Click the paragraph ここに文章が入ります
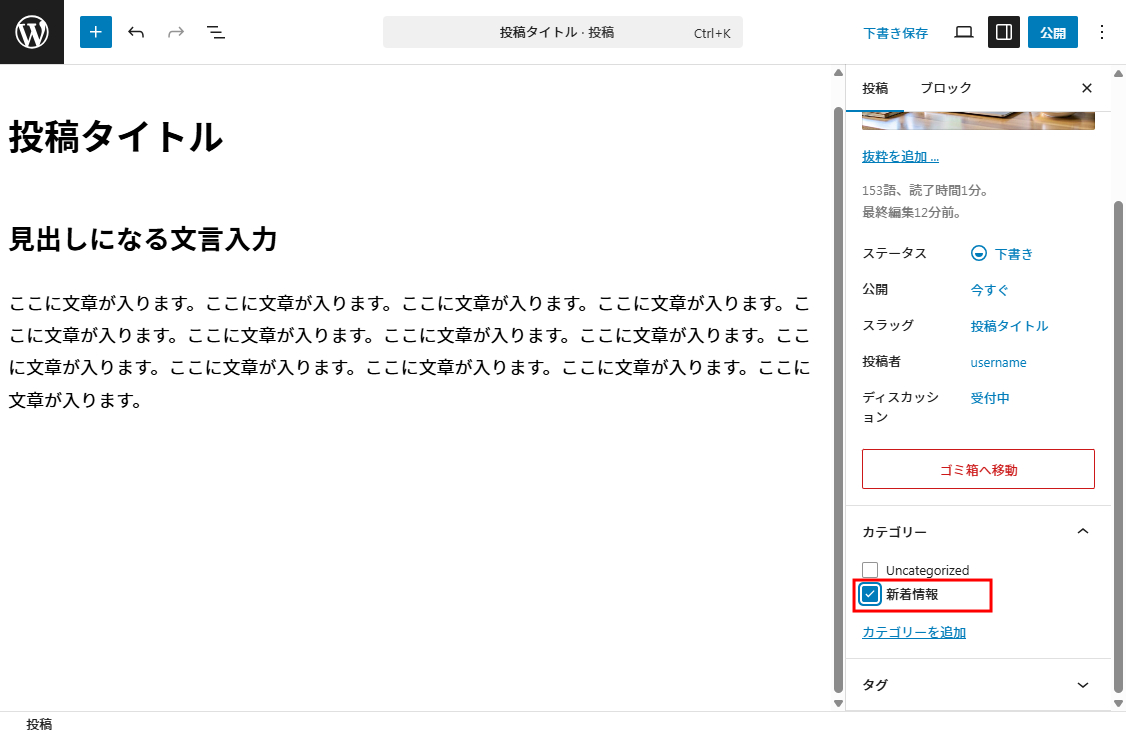The height and width of the screenshot is (736, 1126). click(409, 352)
